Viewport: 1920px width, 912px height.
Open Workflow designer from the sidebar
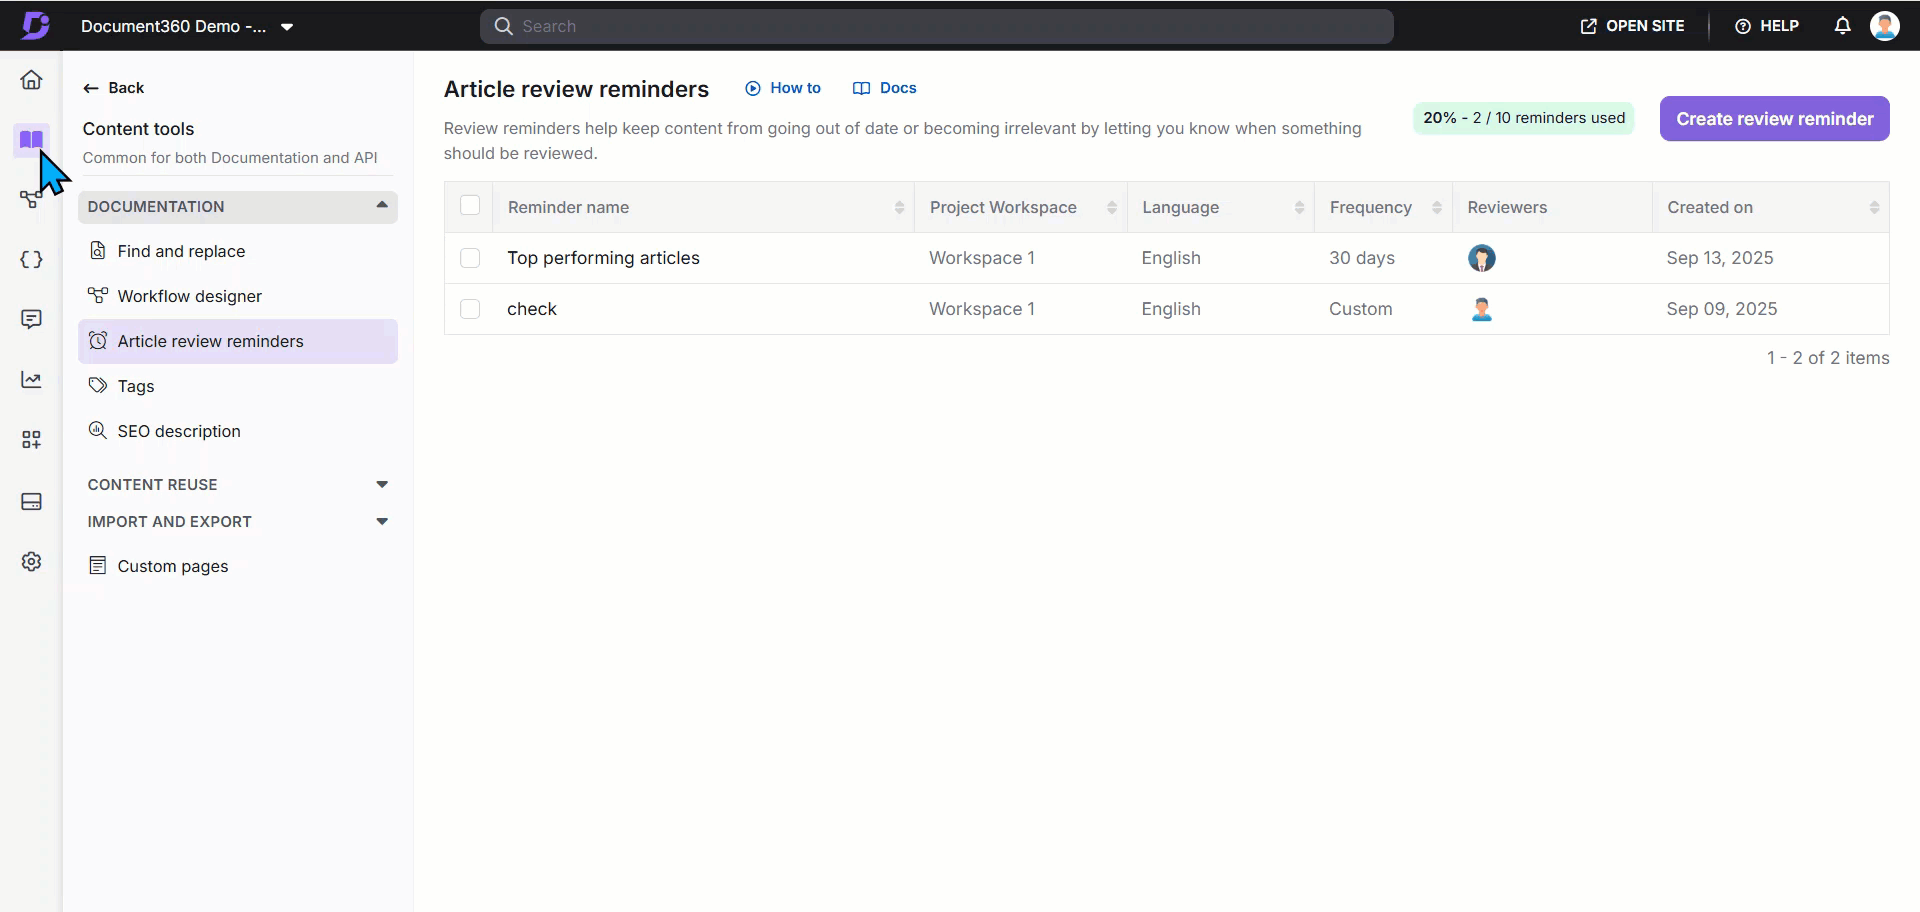[x=189, y=296]
